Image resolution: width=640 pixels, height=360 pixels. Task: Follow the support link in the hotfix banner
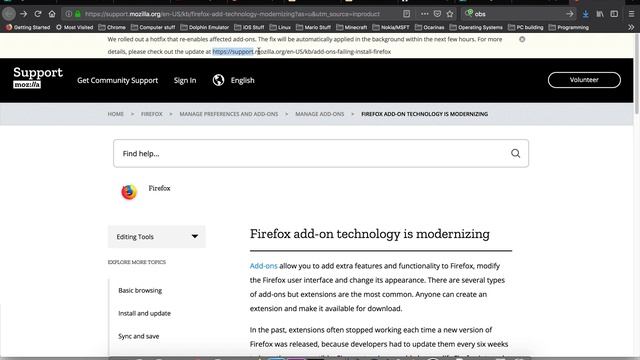(302, 52)
